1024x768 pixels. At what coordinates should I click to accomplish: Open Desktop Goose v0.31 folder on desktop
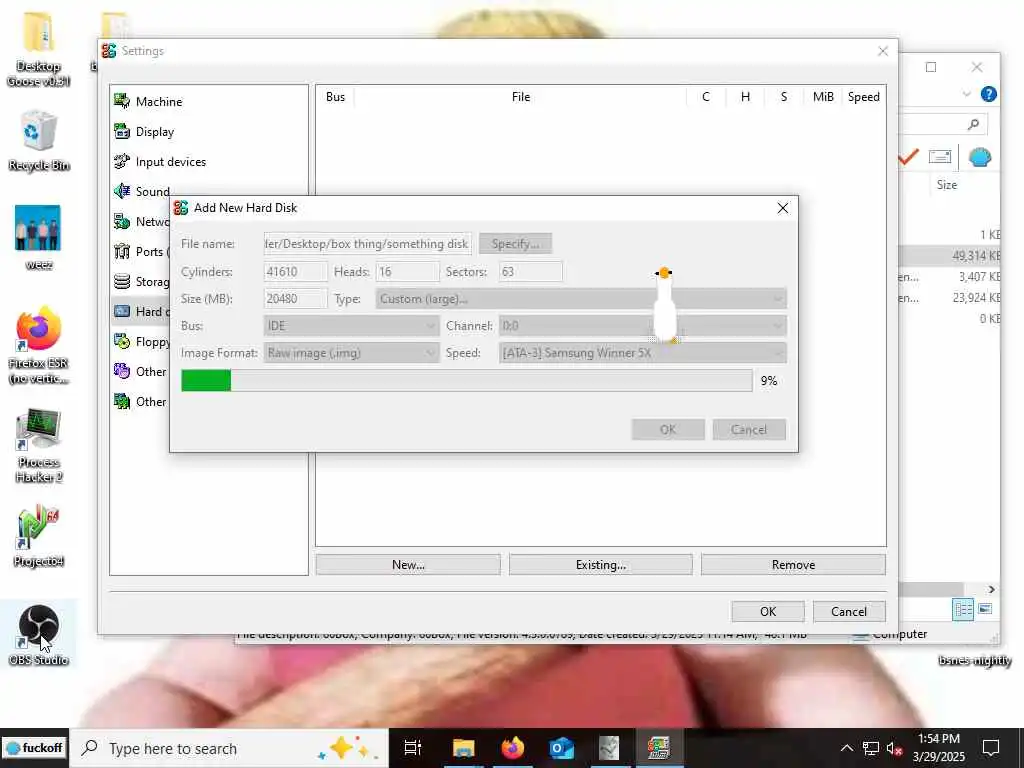click(38, 50)
